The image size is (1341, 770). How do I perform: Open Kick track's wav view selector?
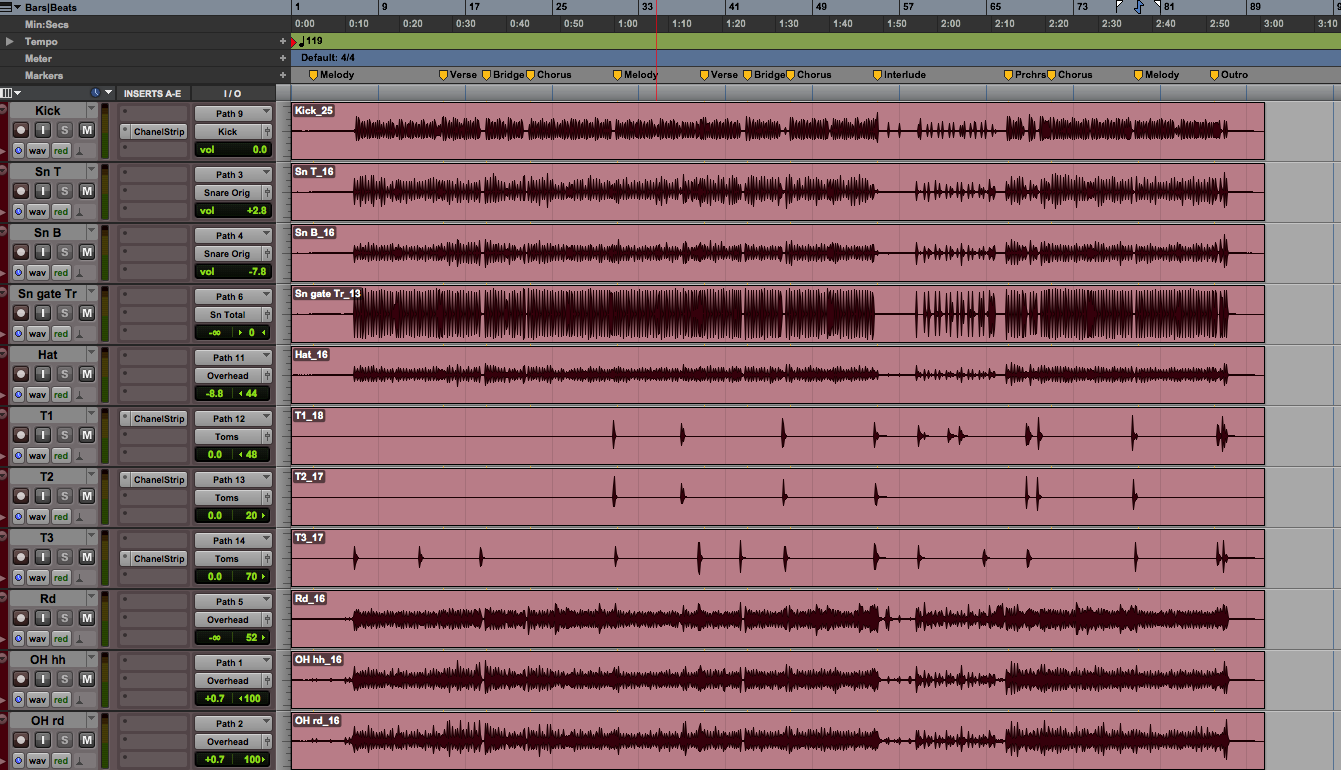point(38,151)
